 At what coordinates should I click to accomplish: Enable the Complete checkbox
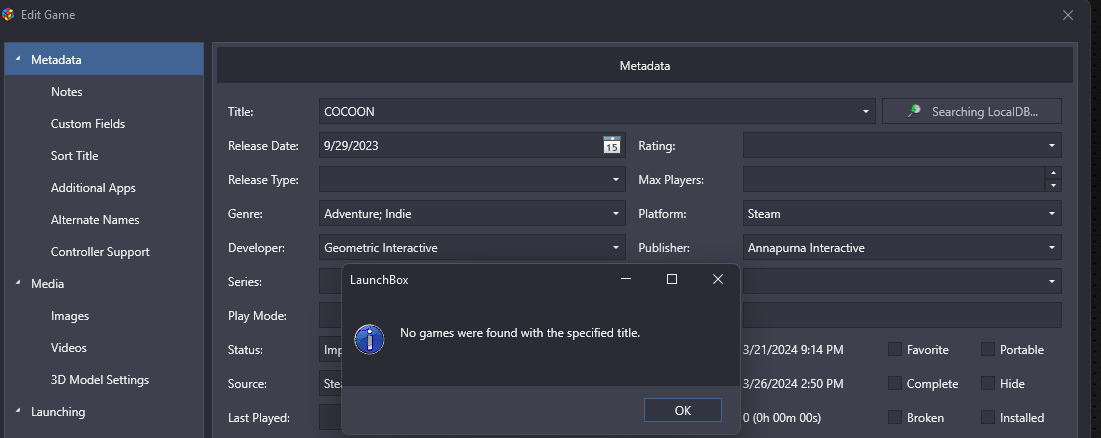895,383
